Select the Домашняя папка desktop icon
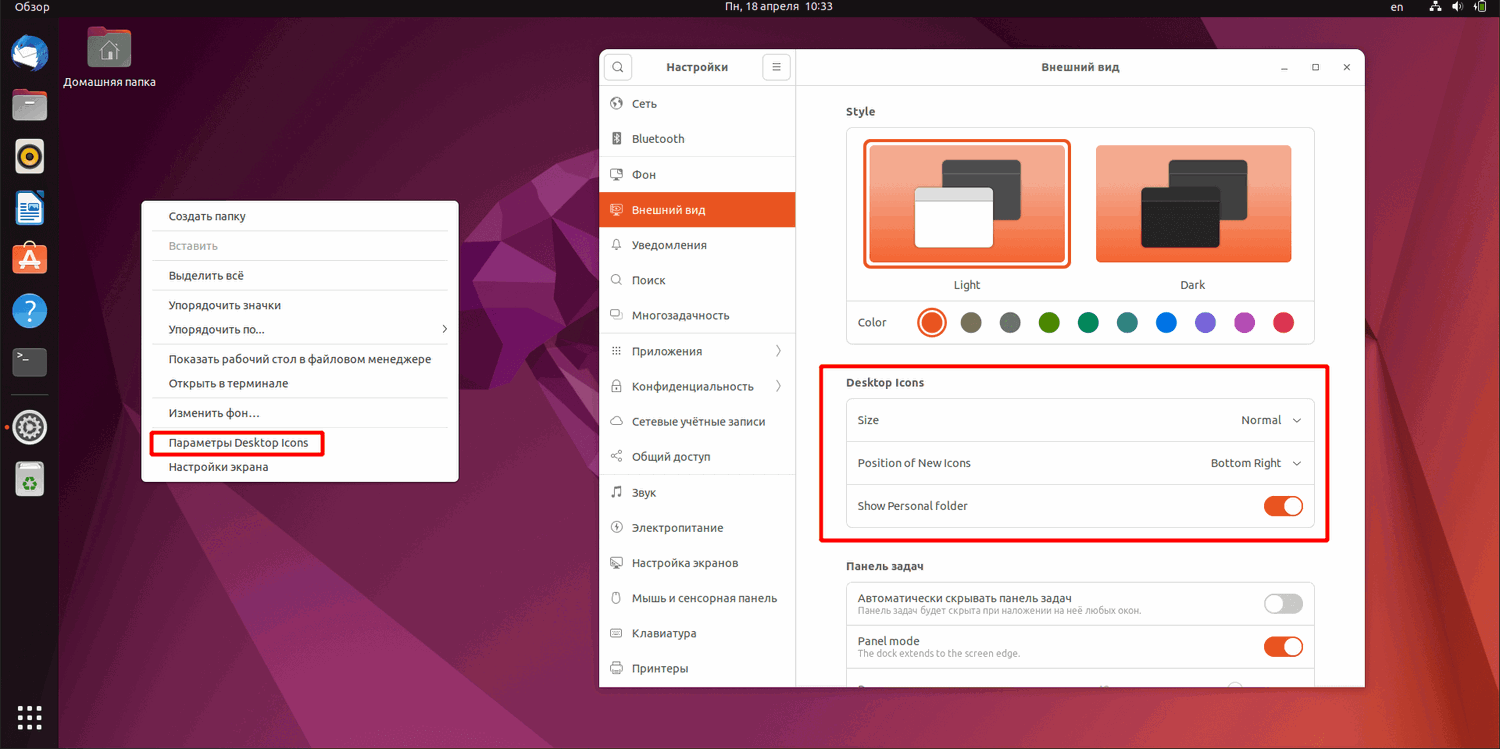 click(109, 57)
